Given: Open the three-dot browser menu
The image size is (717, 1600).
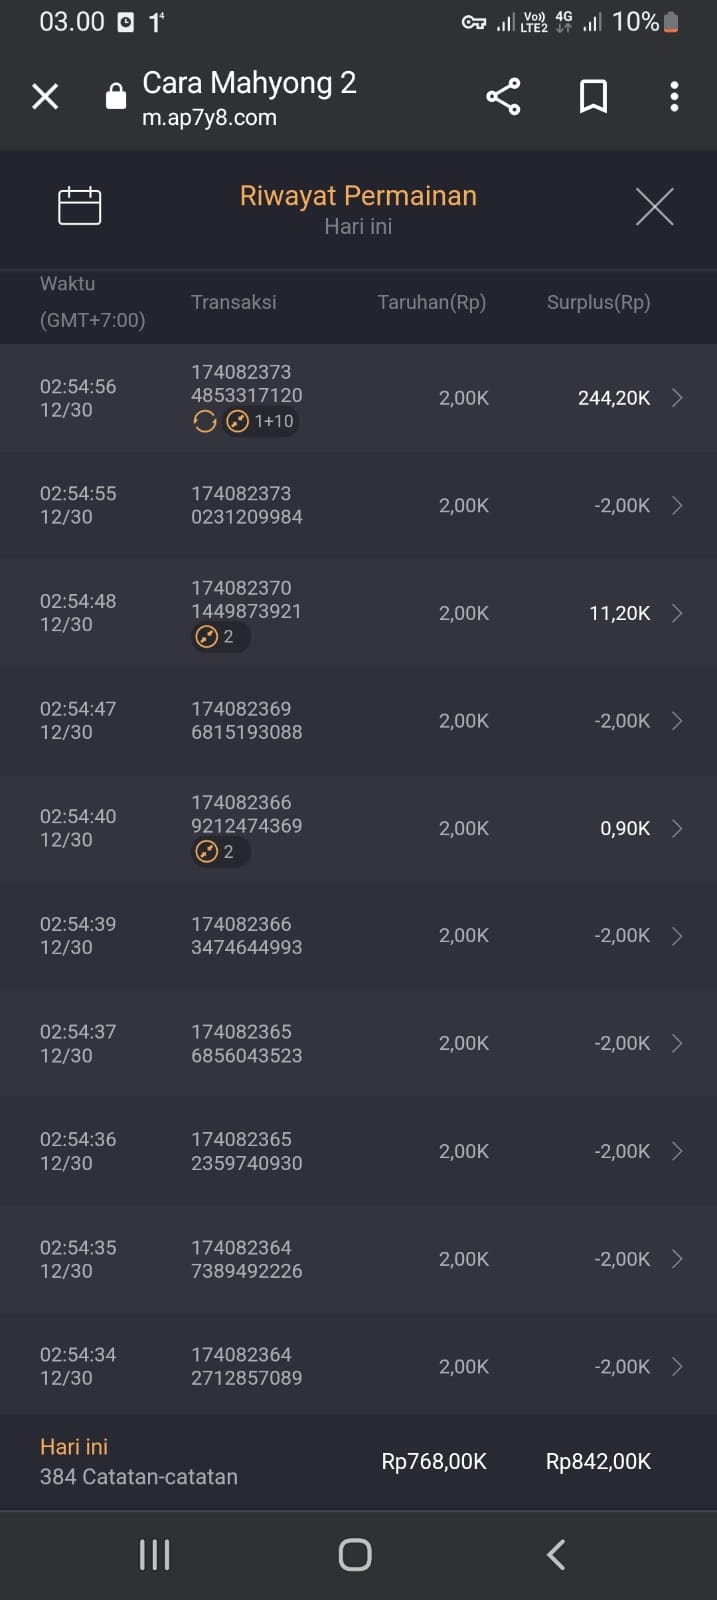Looking at the screenshot, I should (x=674, y=97).
